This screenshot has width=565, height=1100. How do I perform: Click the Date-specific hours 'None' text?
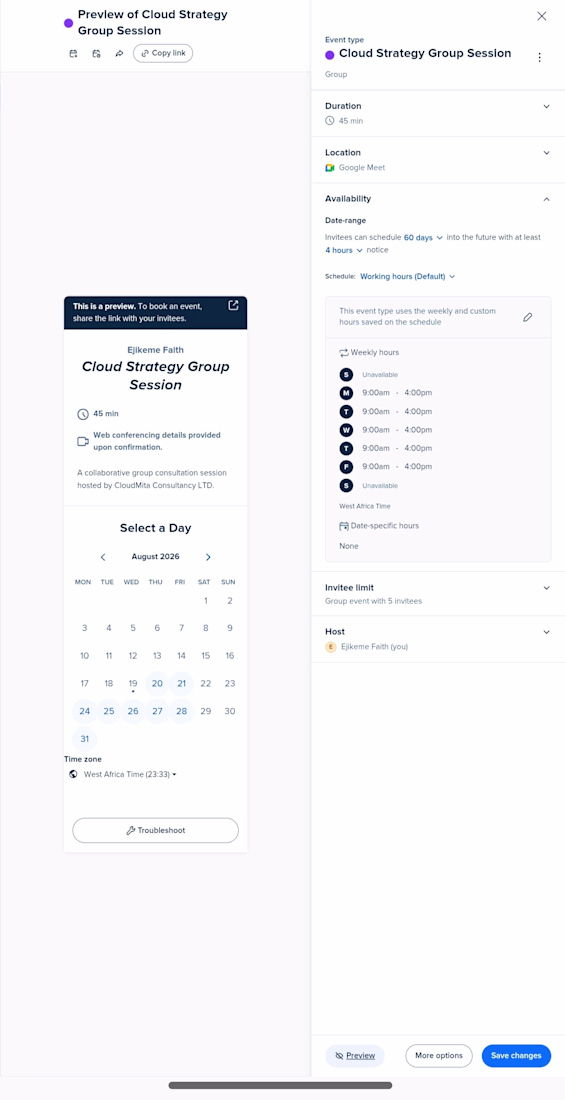point(349,546)
